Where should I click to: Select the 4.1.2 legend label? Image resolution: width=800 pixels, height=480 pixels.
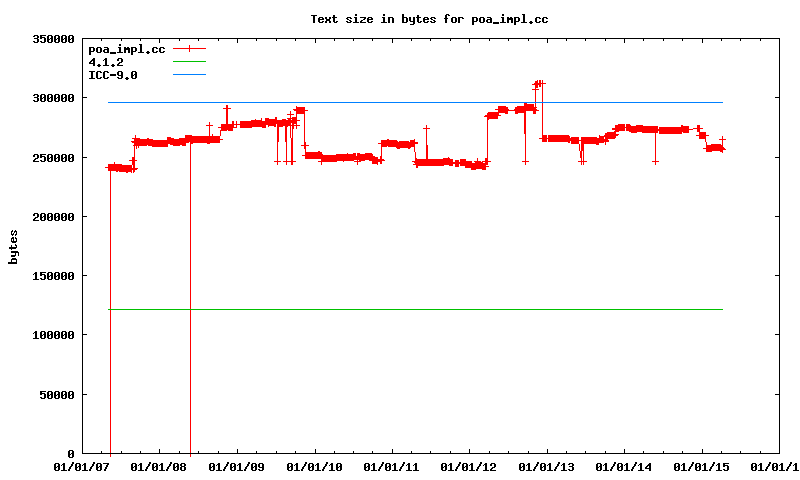click(x=106, y=62)
